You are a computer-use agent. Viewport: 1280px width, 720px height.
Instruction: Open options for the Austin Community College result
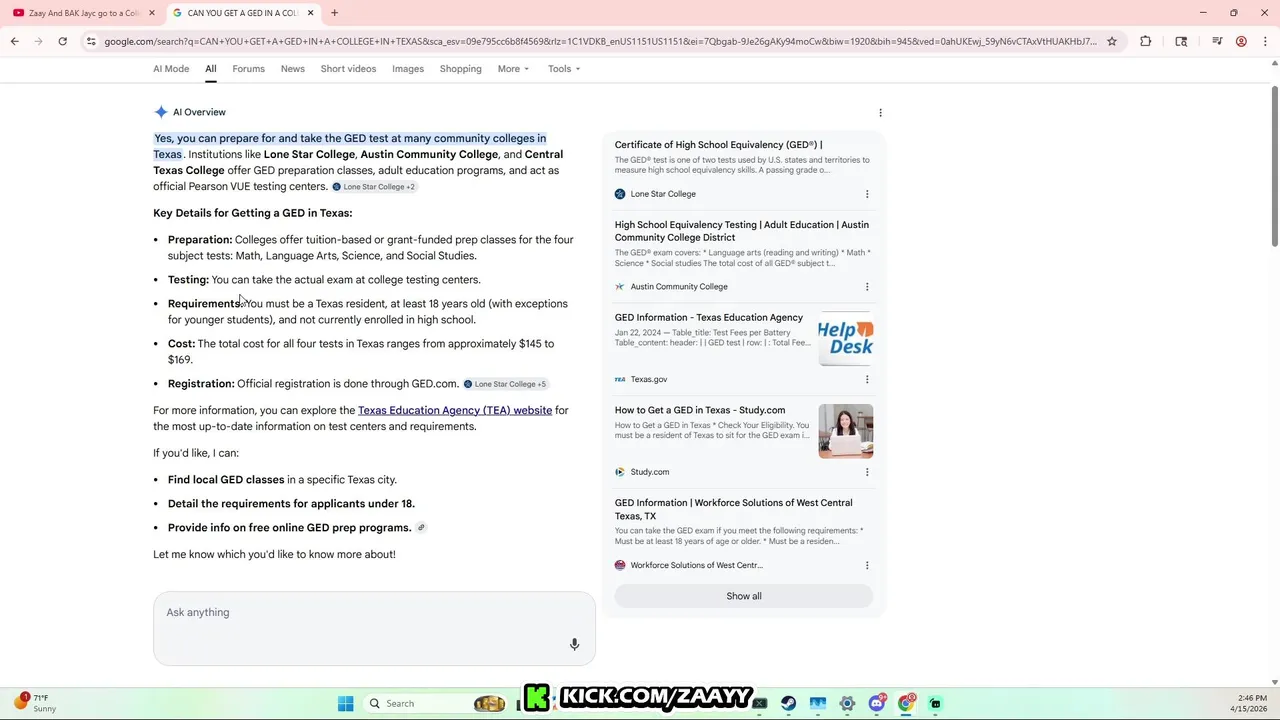pos(867,287)
